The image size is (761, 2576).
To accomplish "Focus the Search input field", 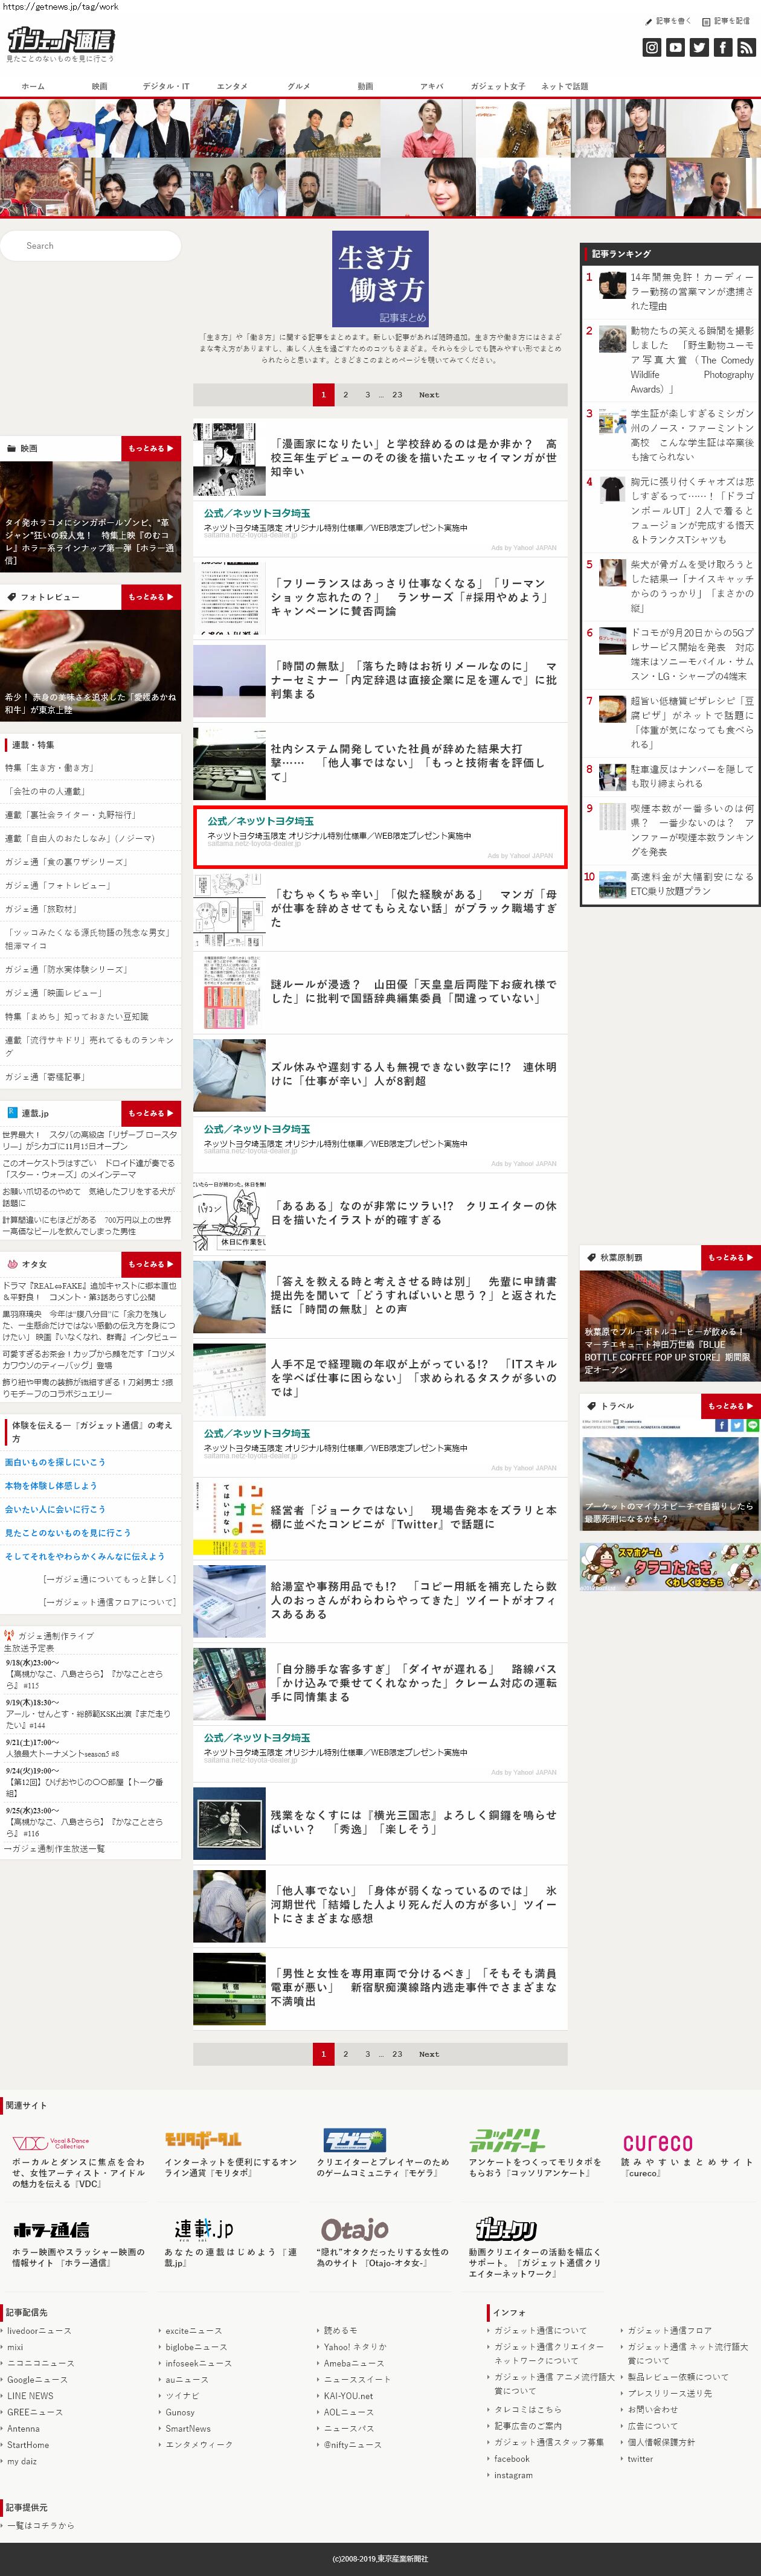I will (x=91, y=245).
